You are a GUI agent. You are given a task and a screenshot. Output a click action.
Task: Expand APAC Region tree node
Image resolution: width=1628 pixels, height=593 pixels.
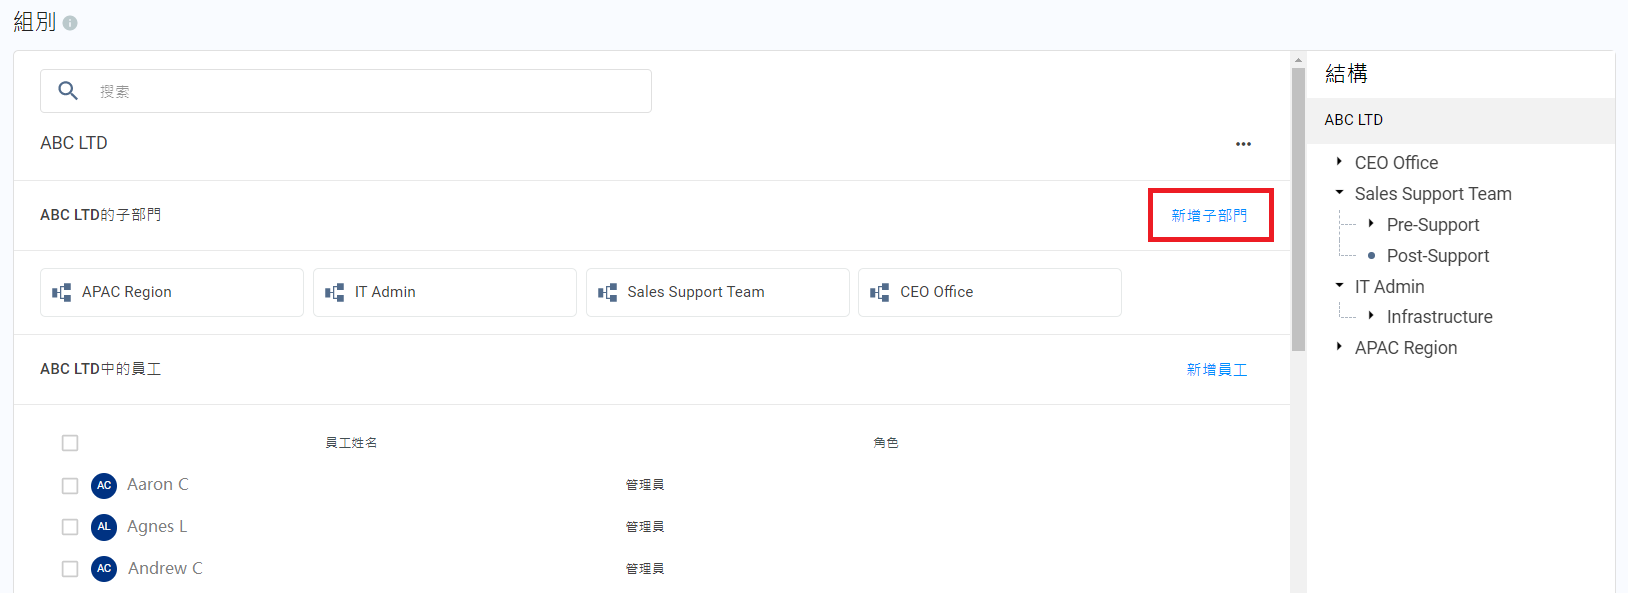pyautogui.click(x=1339, y=347)
